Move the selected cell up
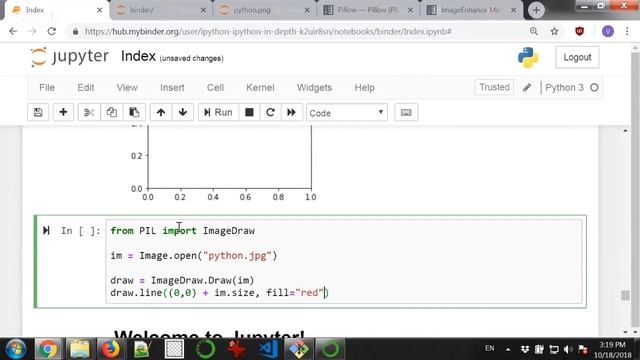This screenshot has width=640, height=360. pyautogui.click(x=161, y=112)
